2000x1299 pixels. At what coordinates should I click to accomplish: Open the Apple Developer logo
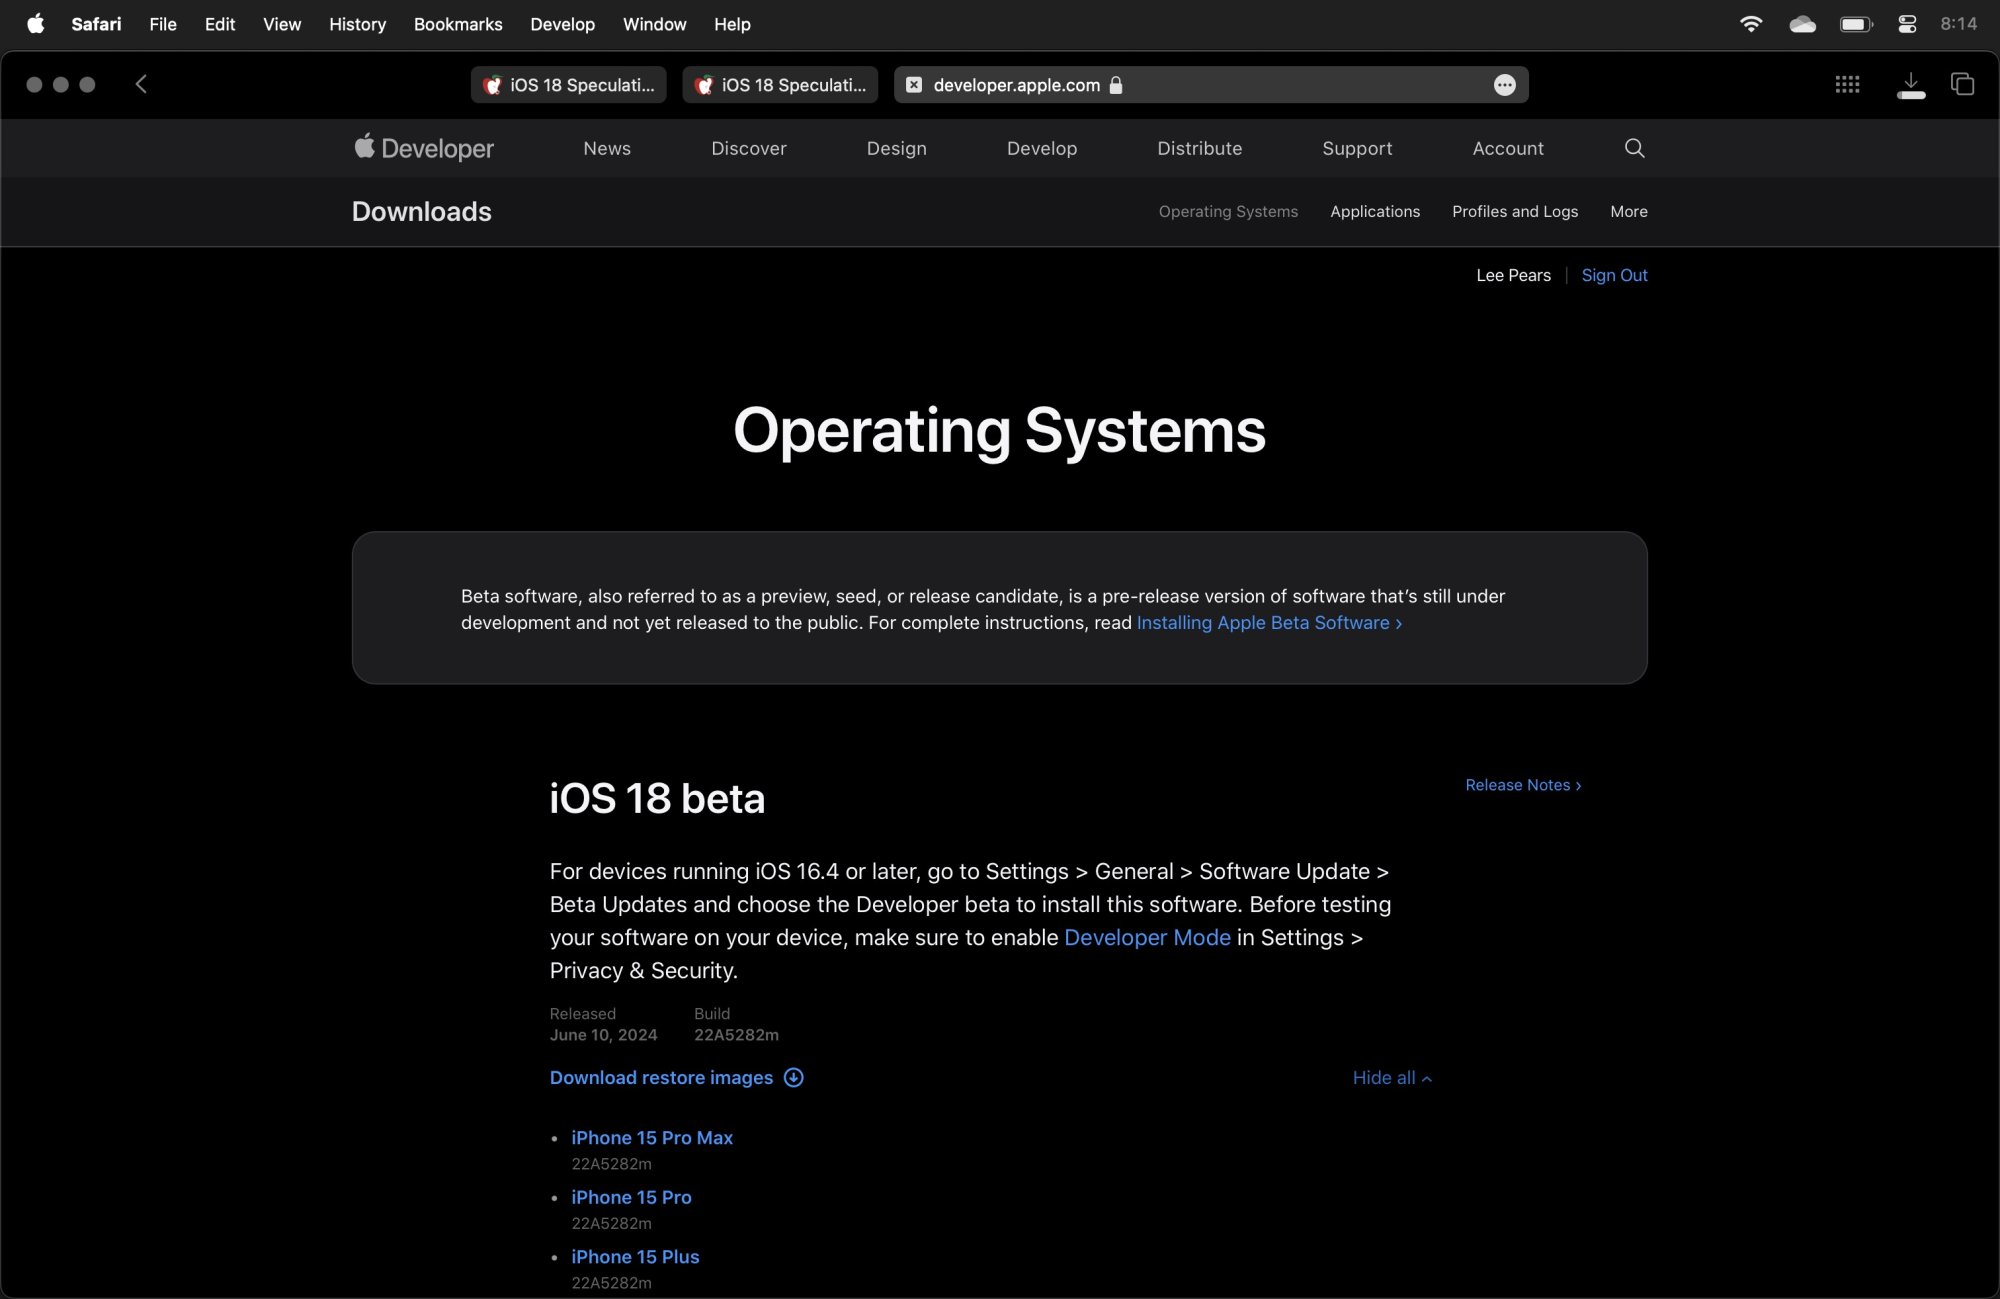423,148
